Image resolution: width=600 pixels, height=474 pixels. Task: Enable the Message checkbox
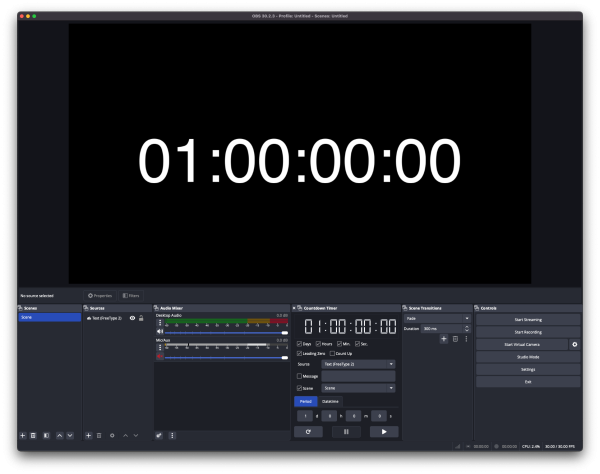click(x=300, y=376)
